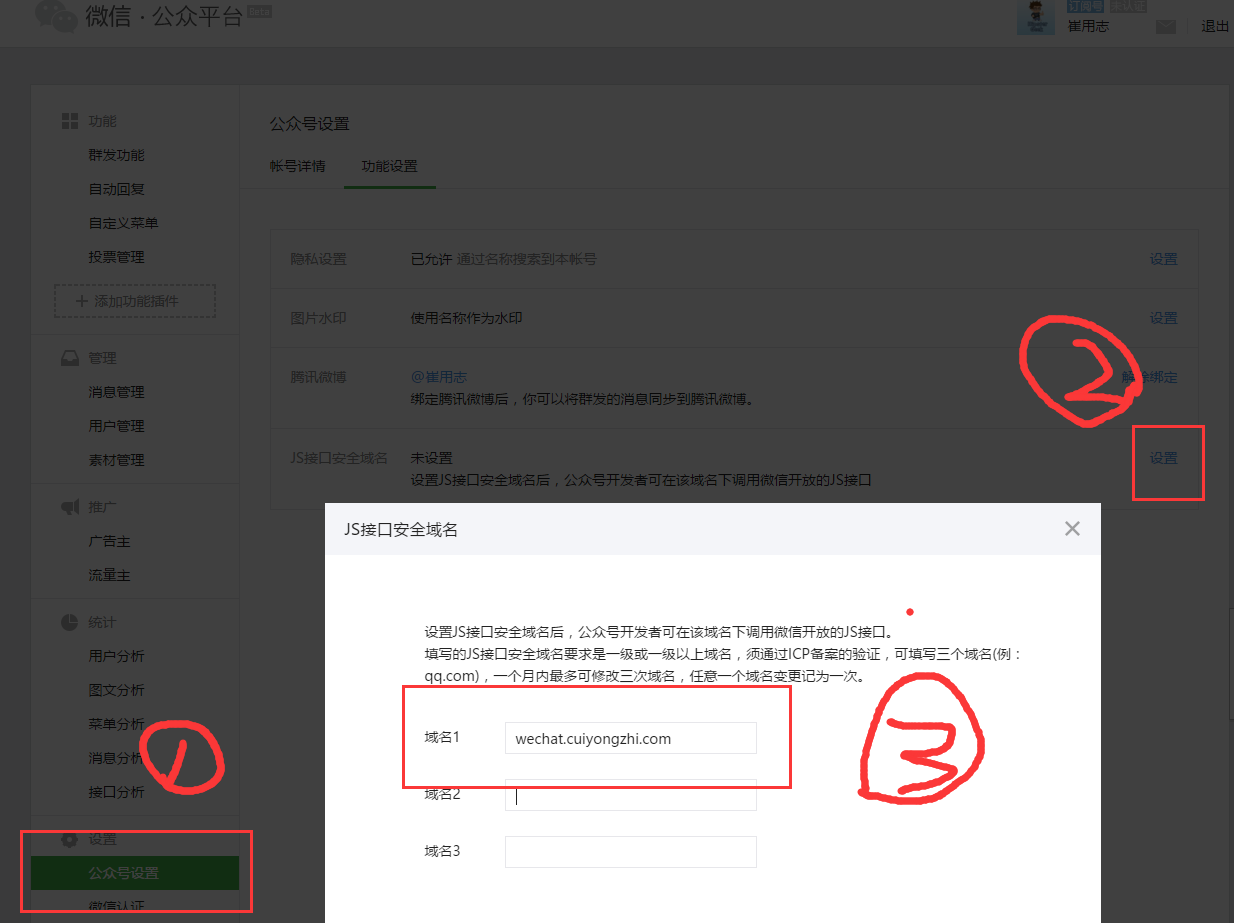Viewport: 1234px width, 923px height.
Task: Click the 添加功能插件 button
Action: point(135,301)
